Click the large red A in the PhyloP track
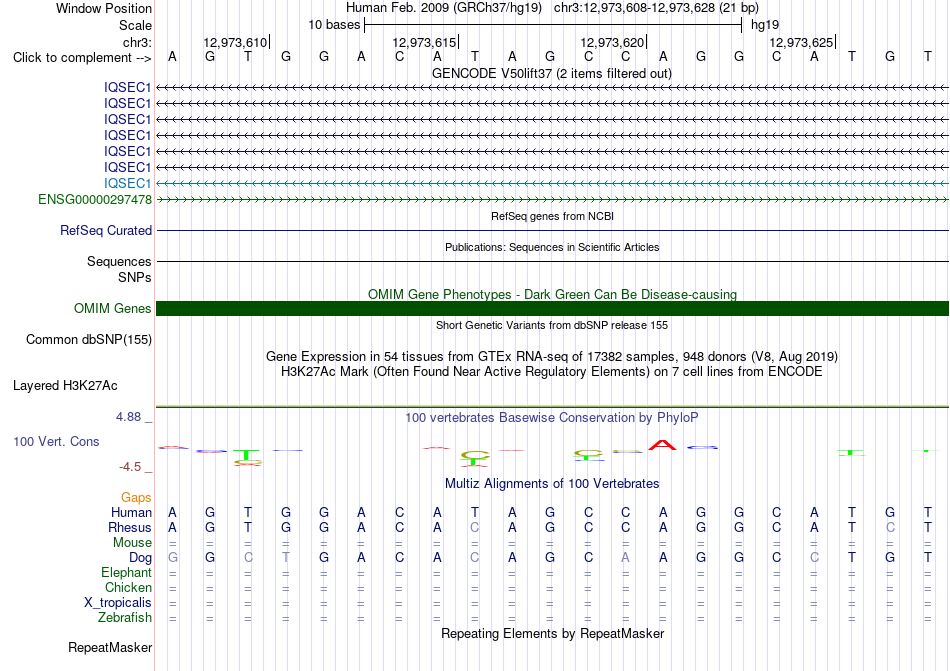 pyautogui.click(x=662, y=445)
